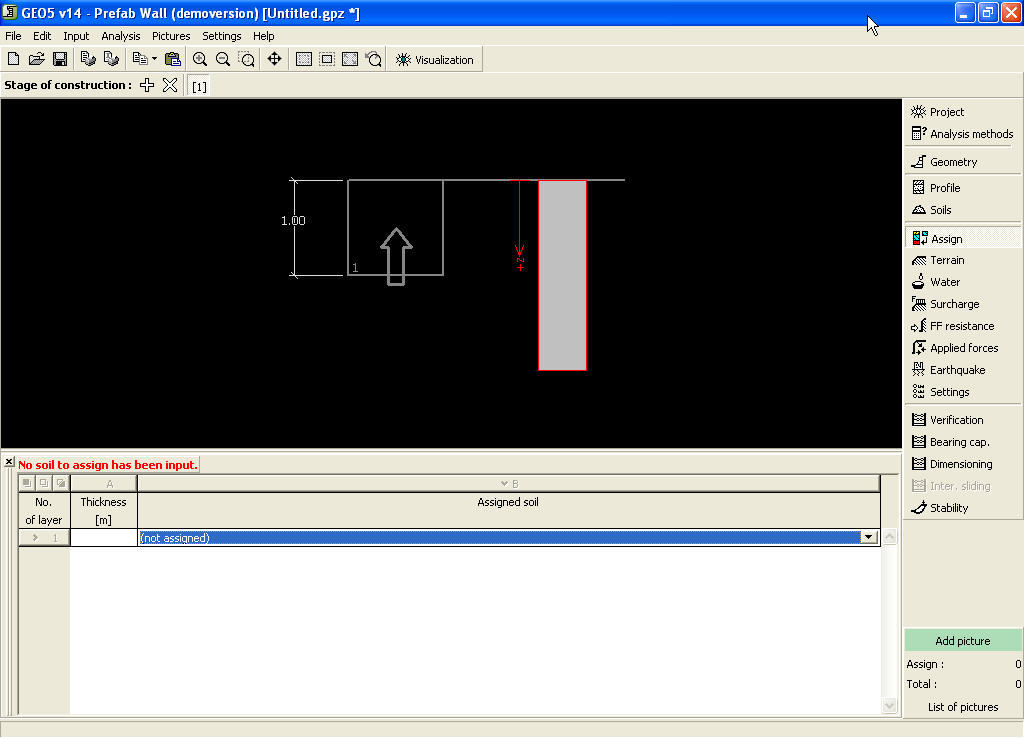Open Surcharge frame
The image size is (1024, 738).
tap(963, 304)
